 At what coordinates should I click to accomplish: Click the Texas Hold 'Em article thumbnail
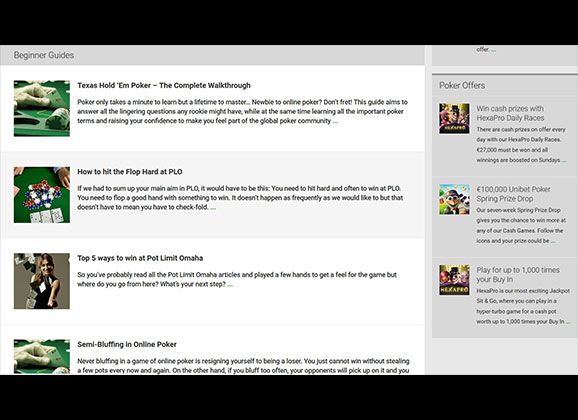coord(42,108)
